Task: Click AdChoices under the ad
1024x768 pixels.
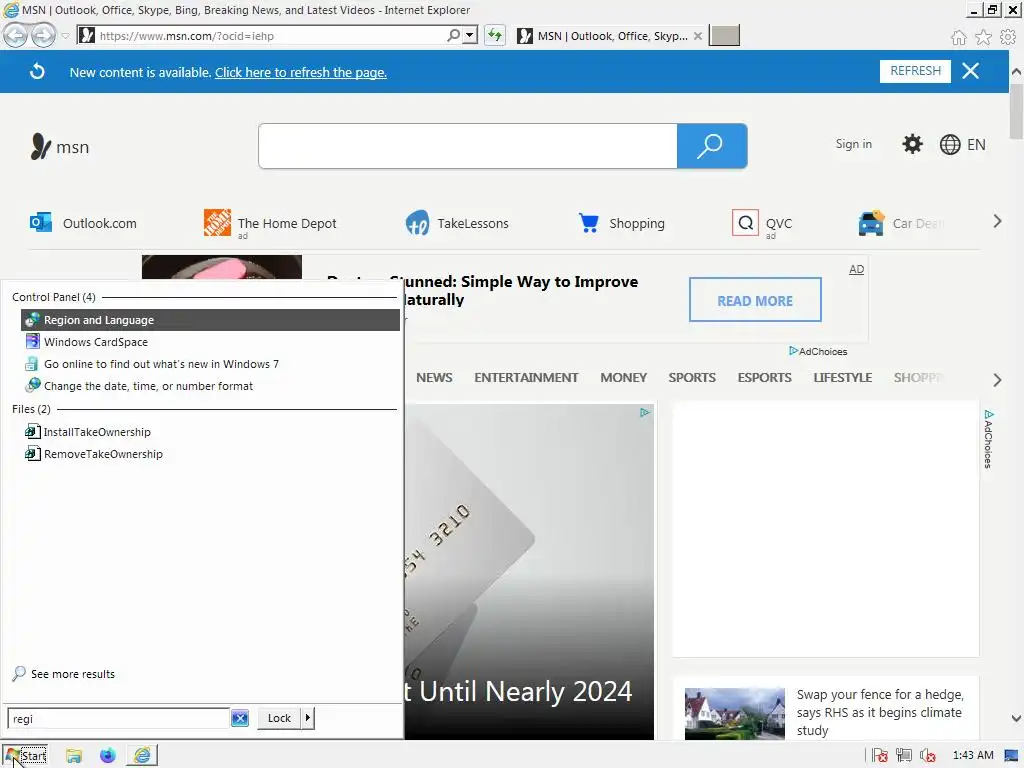Action: click(x=818, y=351)
